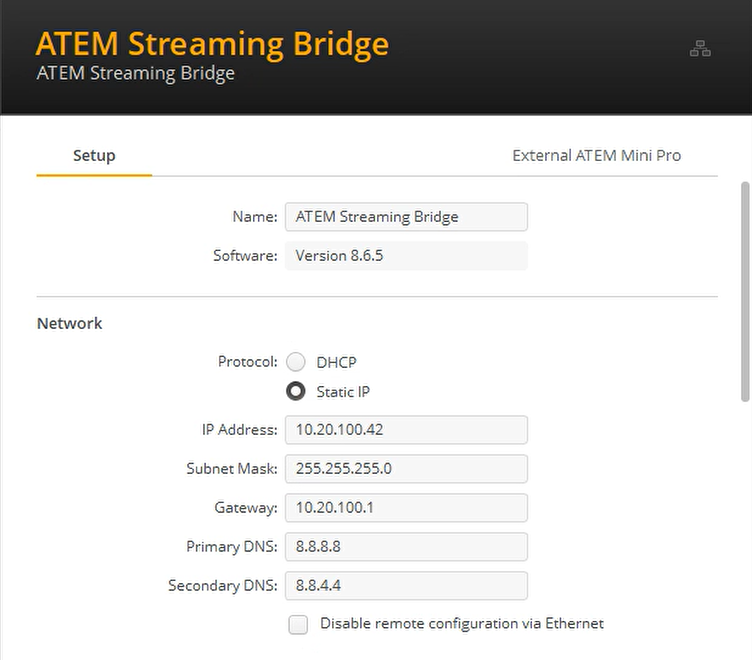This screenshot has width=752, height=660.
Task: Click the Gateway field showing 10.20.100.1
Action: (x=406, y=507)
